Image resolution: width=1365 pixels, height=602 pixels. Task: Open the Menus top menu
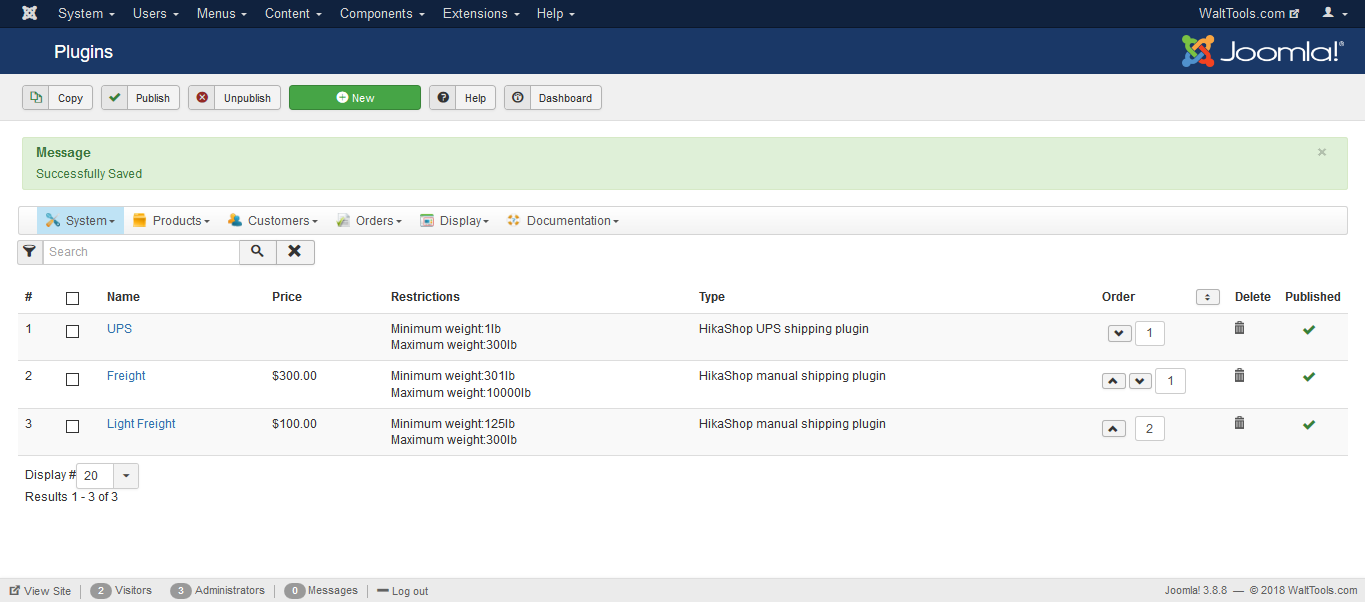[x=222, y=13]
